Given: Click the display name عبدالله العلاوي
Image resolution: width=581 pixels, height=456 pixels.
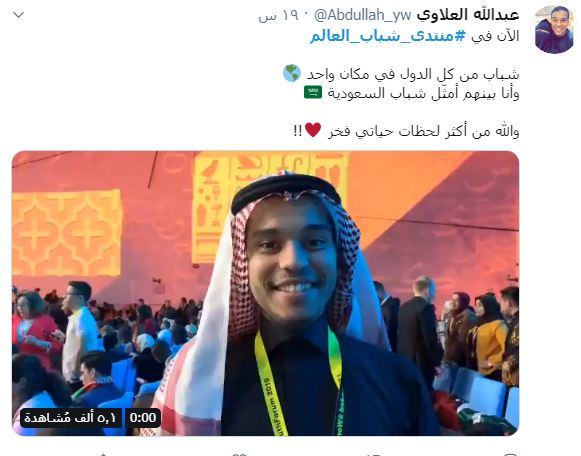Looking at the screenshot, I should (468, 15).
